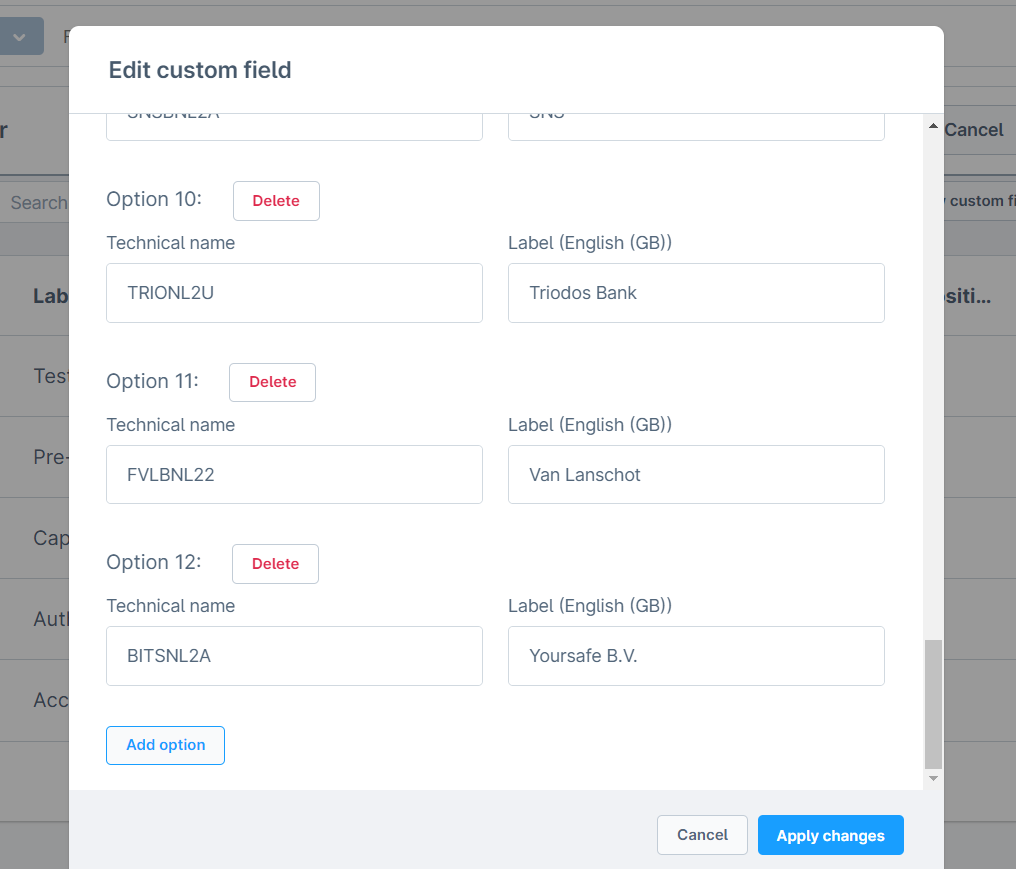Click the background Search field
This screenshot has height=869, width=1016.
38,203
